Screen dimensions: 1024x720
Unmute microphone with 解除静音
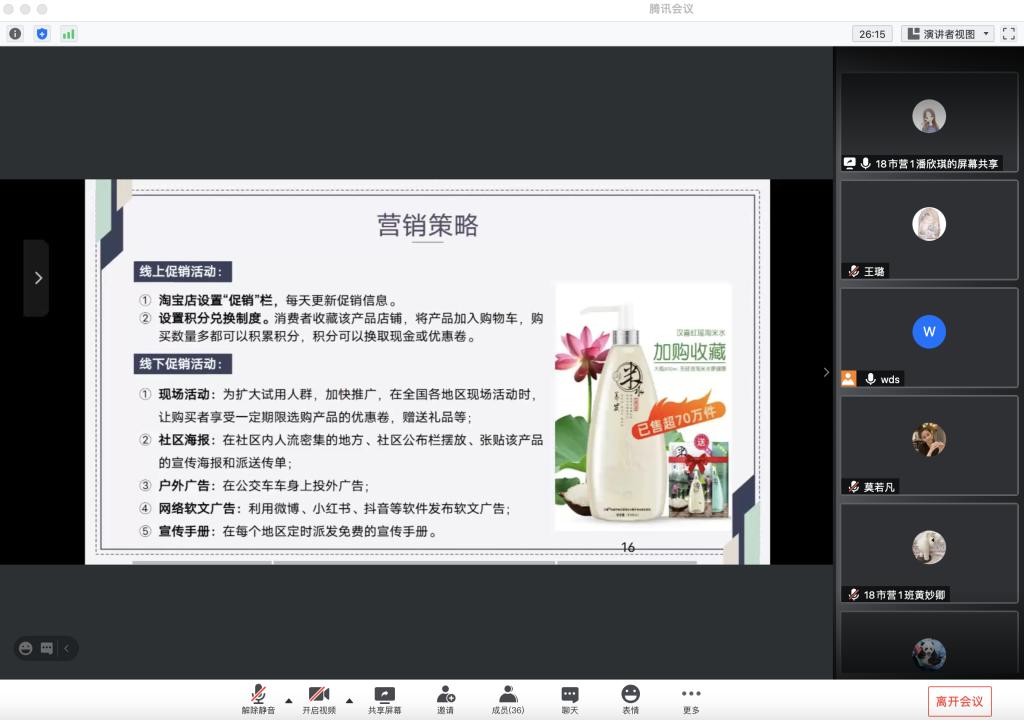pos(258,699)
